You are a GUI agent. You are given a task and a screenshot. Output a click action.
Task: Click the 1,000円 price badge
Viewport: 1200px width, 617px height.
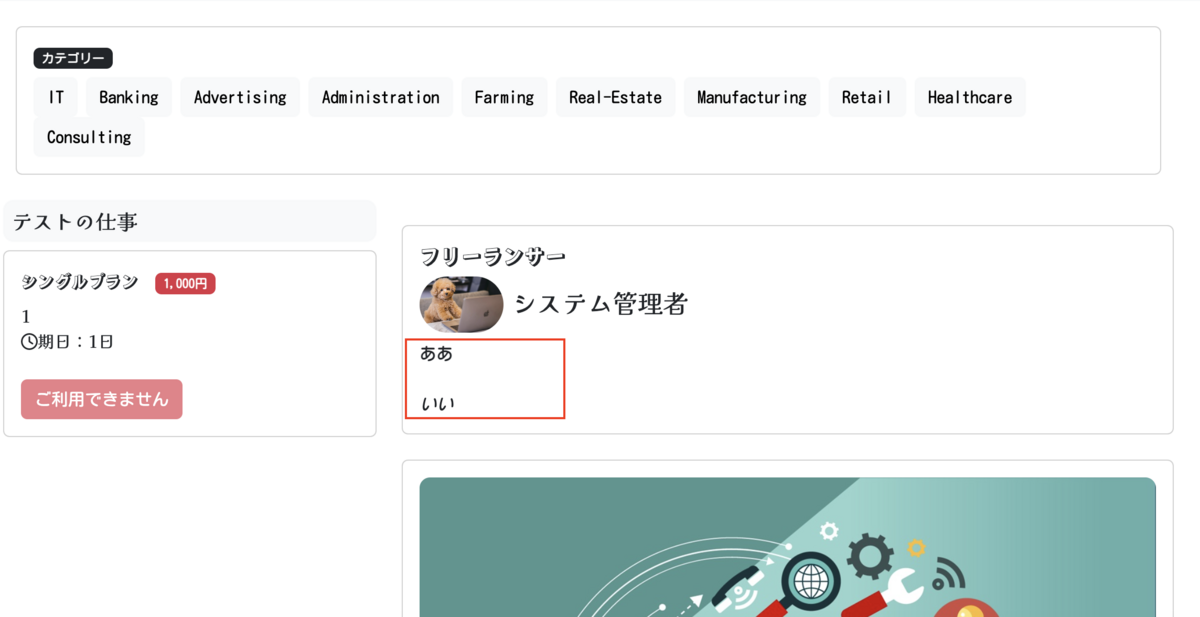(x=185, y=284)
